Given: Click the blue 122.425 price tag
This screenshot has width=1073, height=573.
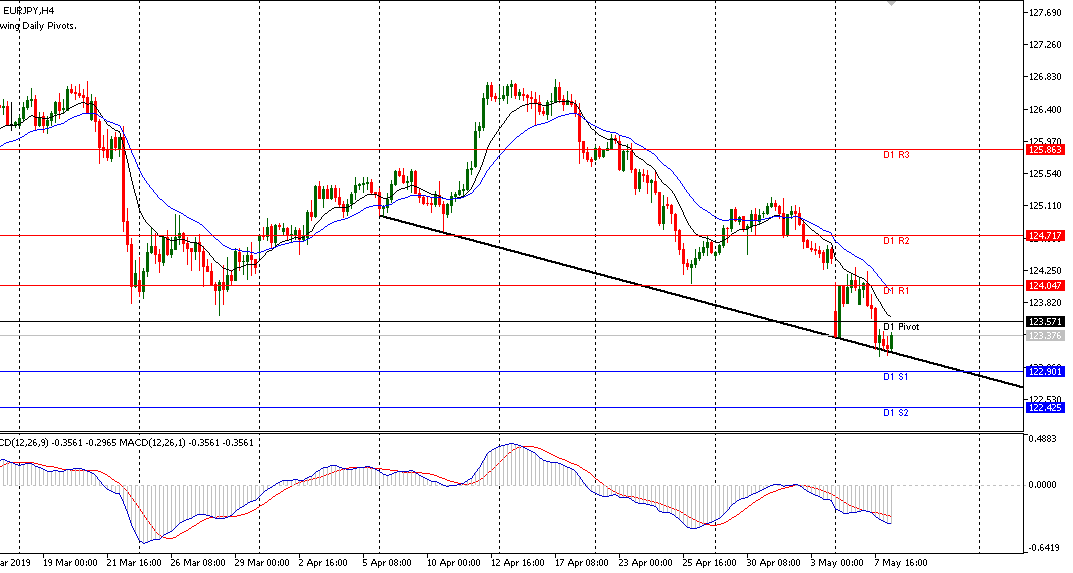Looking at the screenshot, I should pos(1044,408).
